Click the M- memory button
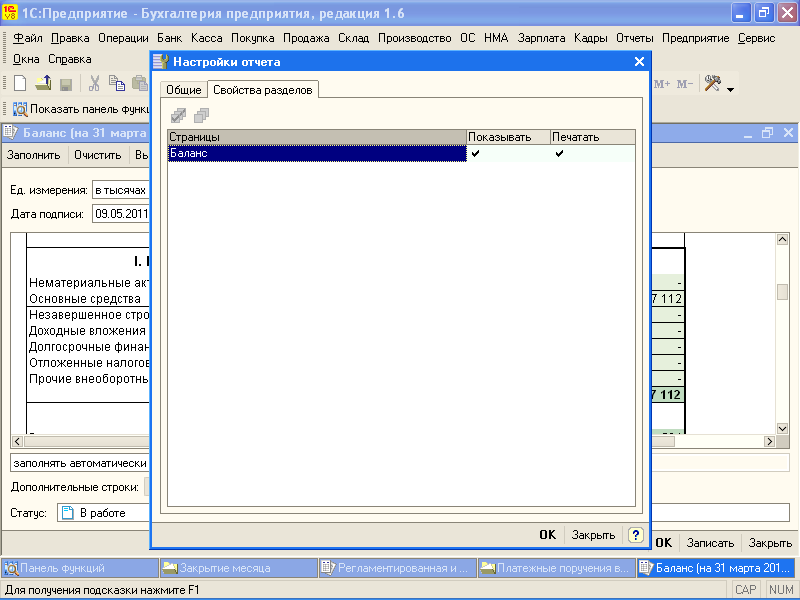 685,84
